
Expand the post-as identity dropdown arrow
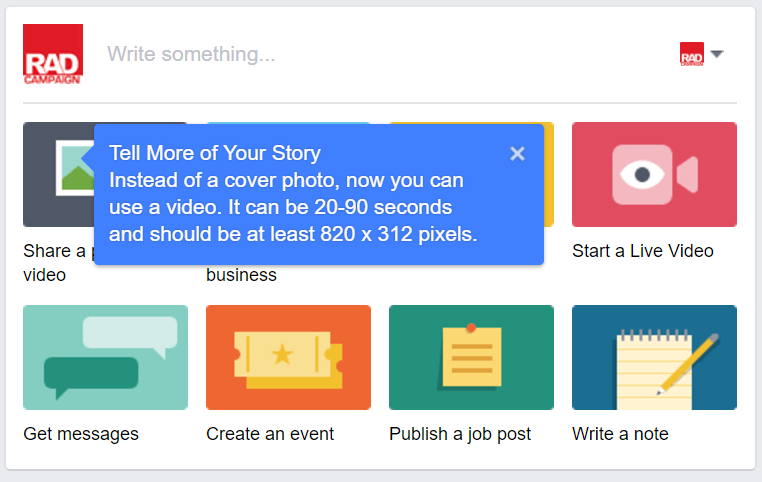tap(717, 53)
